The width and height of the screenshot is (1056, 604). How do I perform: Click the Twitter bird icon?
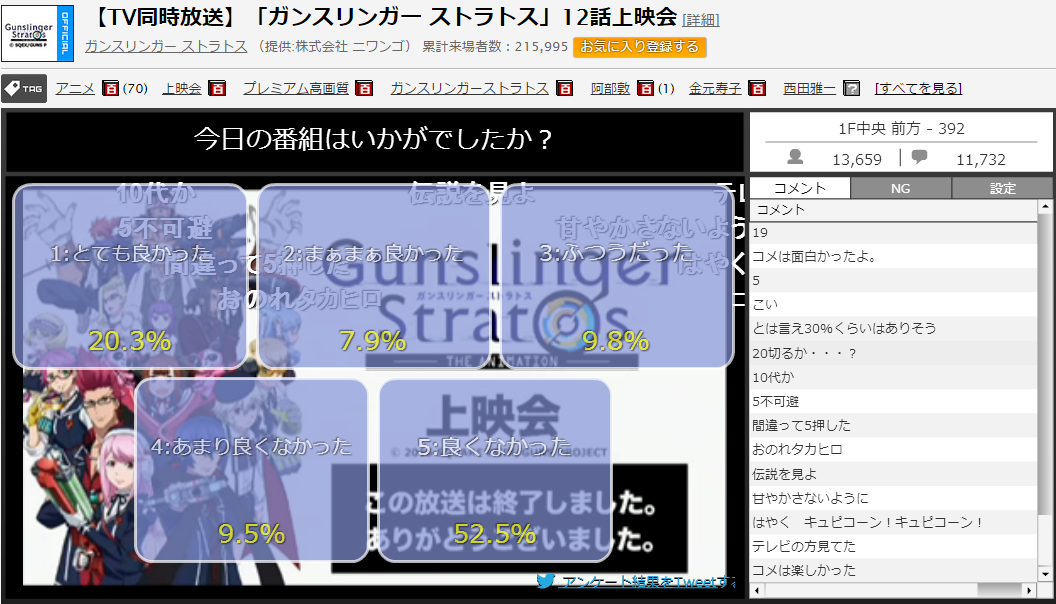click(546, 580)
